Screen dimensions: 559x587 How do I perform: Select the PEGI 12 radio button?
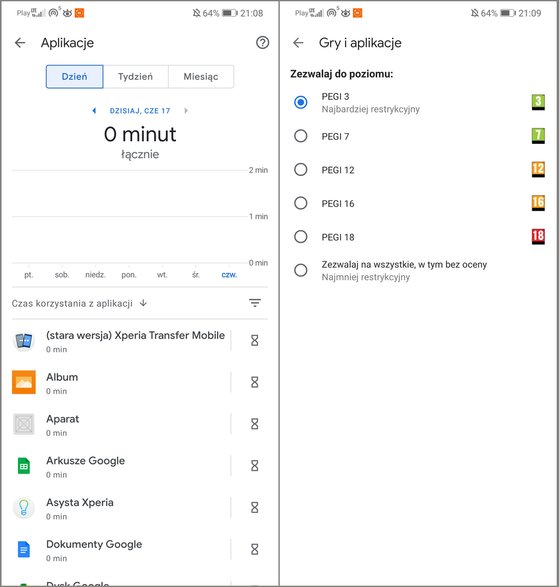(x=301, y=170)
